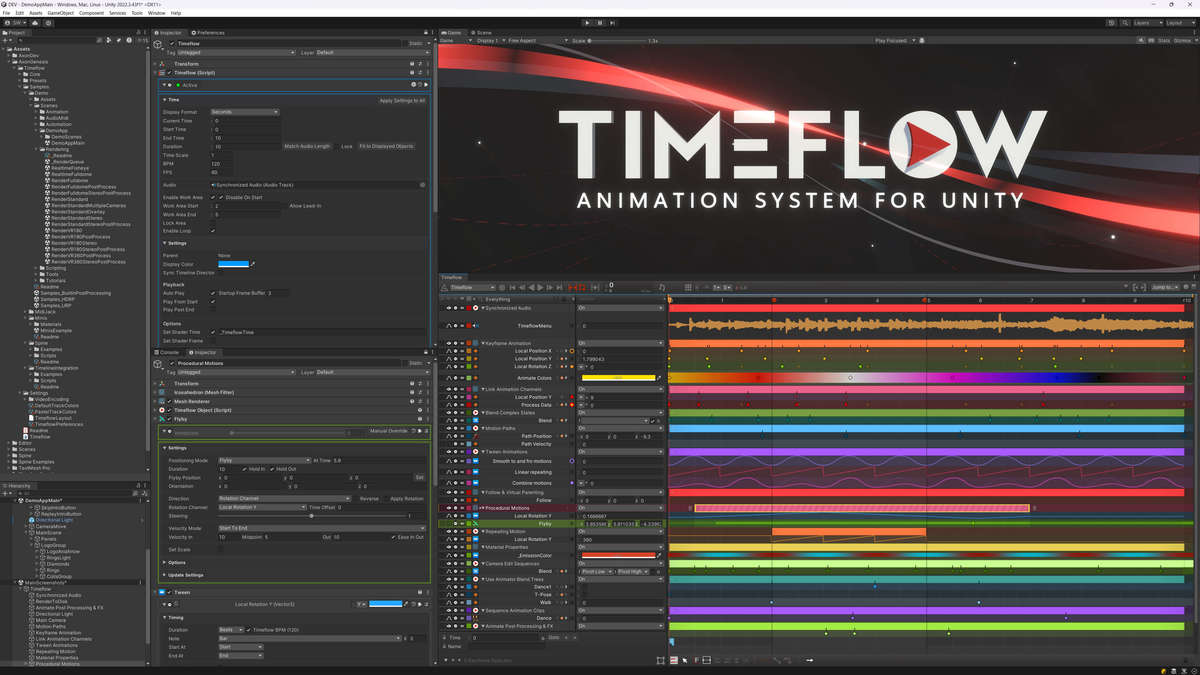
Task: Click the Animate Colors yellow swatch
Action: coord(618,378)
